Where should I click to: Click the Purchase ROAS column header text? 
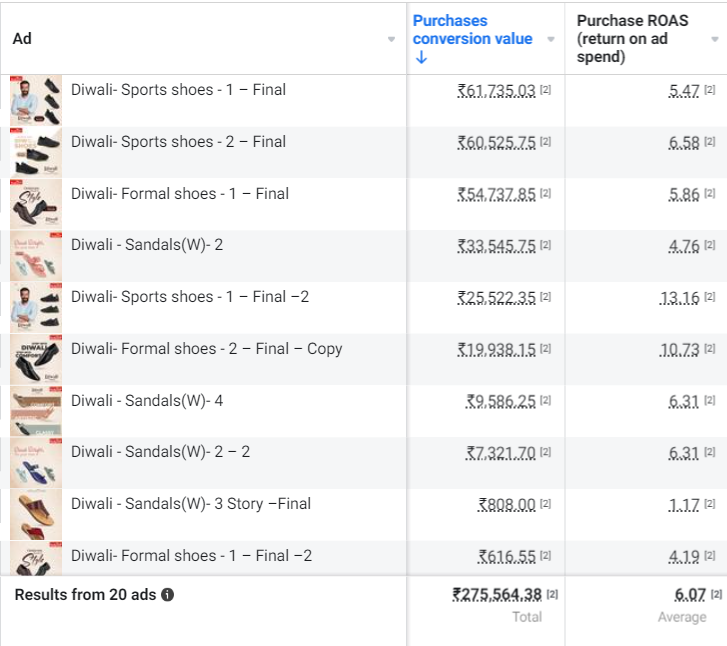click(632, 38)
